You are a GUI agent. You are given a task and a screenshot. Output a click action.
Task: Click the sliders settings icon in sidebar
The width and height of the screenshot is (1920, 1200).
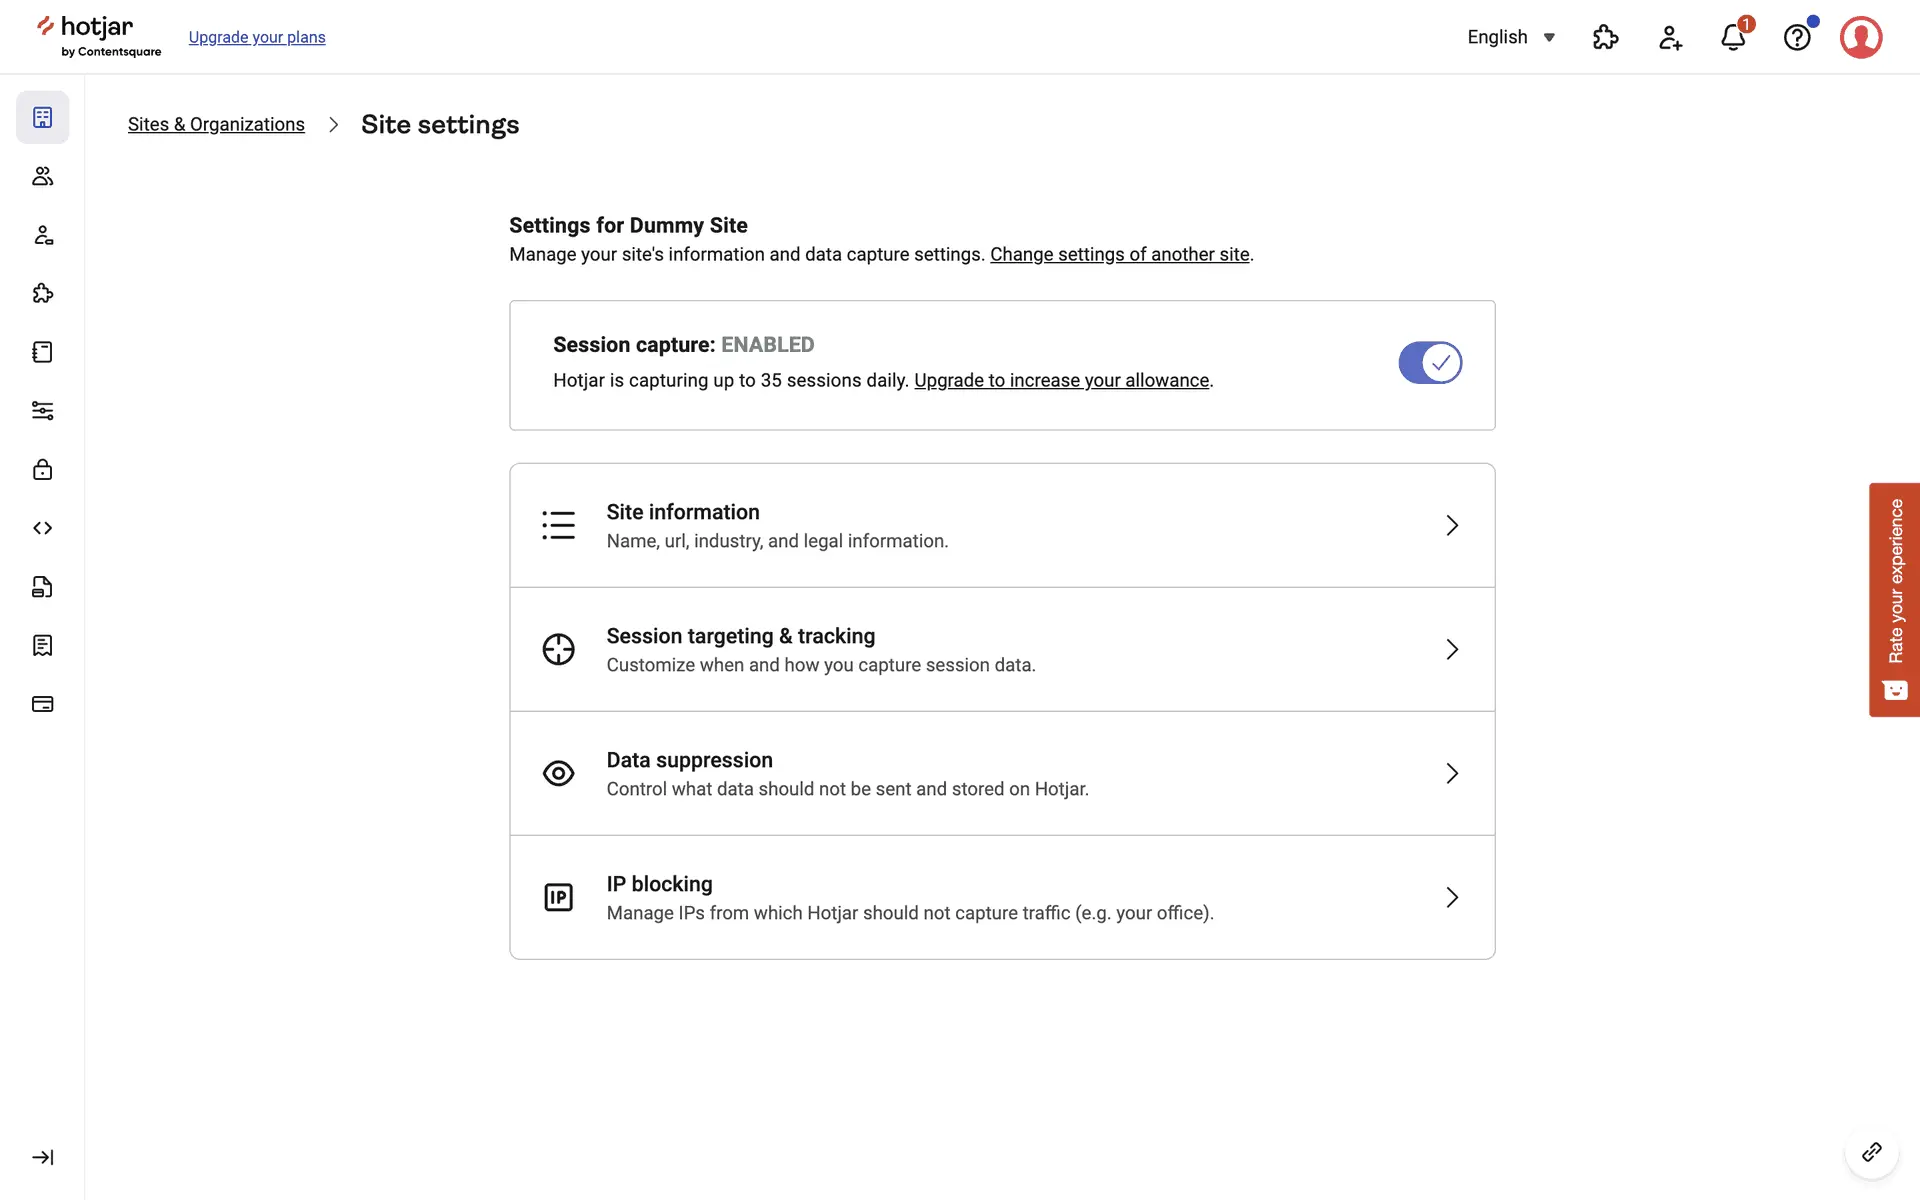click(x=42, y=411)
